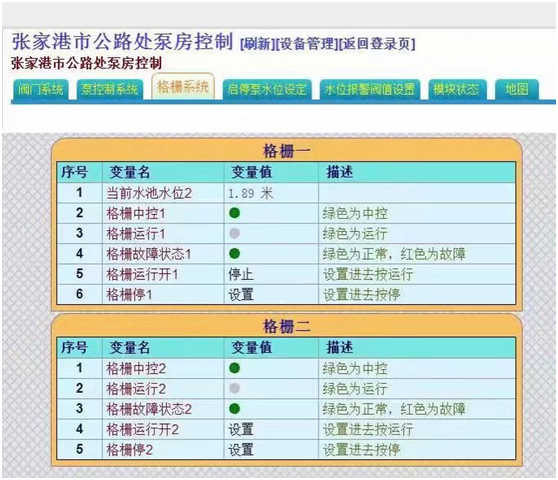Screen dimensions: 558x480
Task: Click 设置 for 格栅运行开2
Action: [241, 429]
